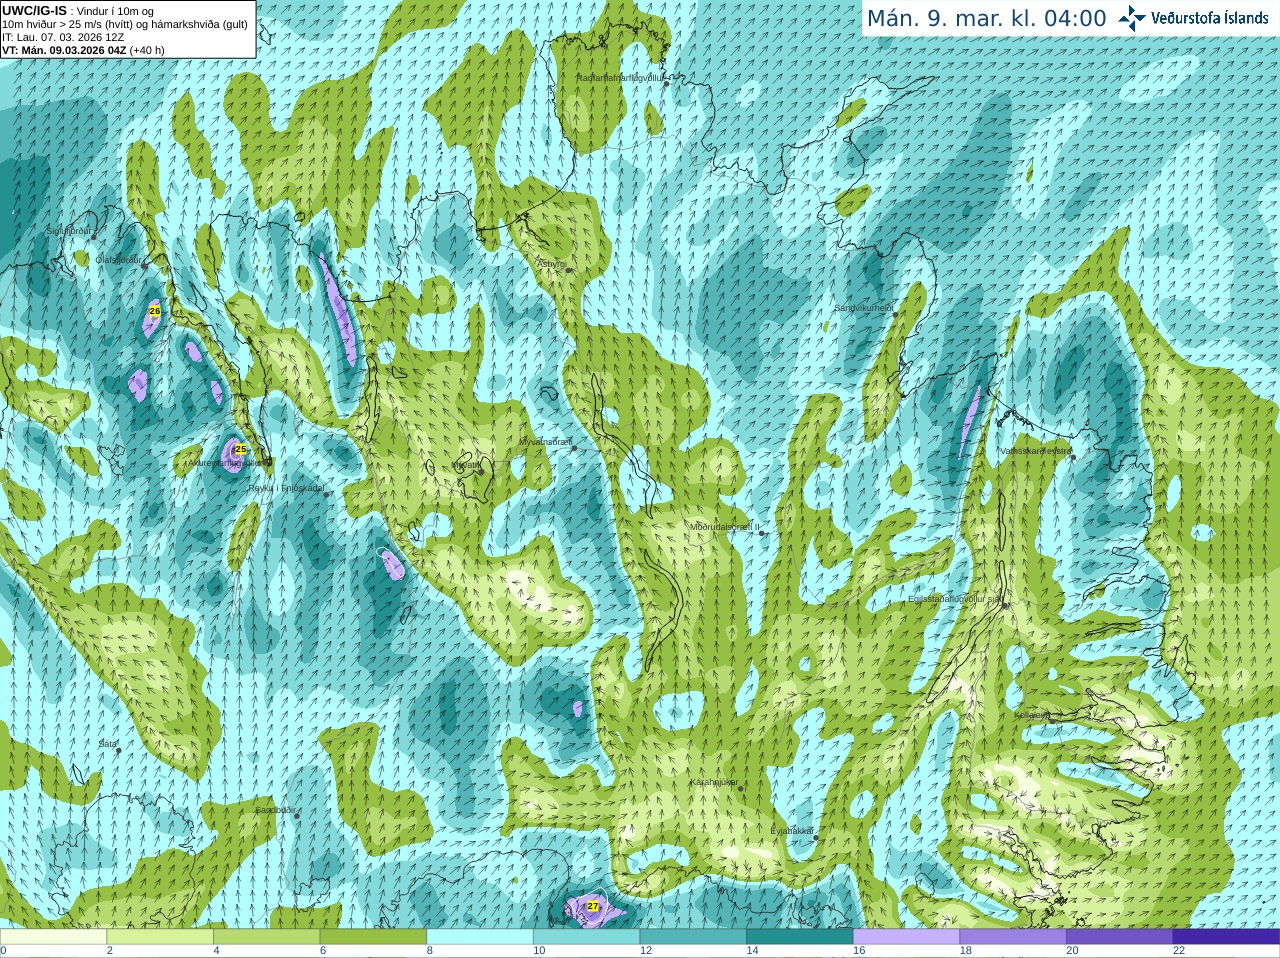Image resolution: width=1280 pixels, height=958 pixels.
Task: Click the Mývatn station label
Action: pos(465,464)
